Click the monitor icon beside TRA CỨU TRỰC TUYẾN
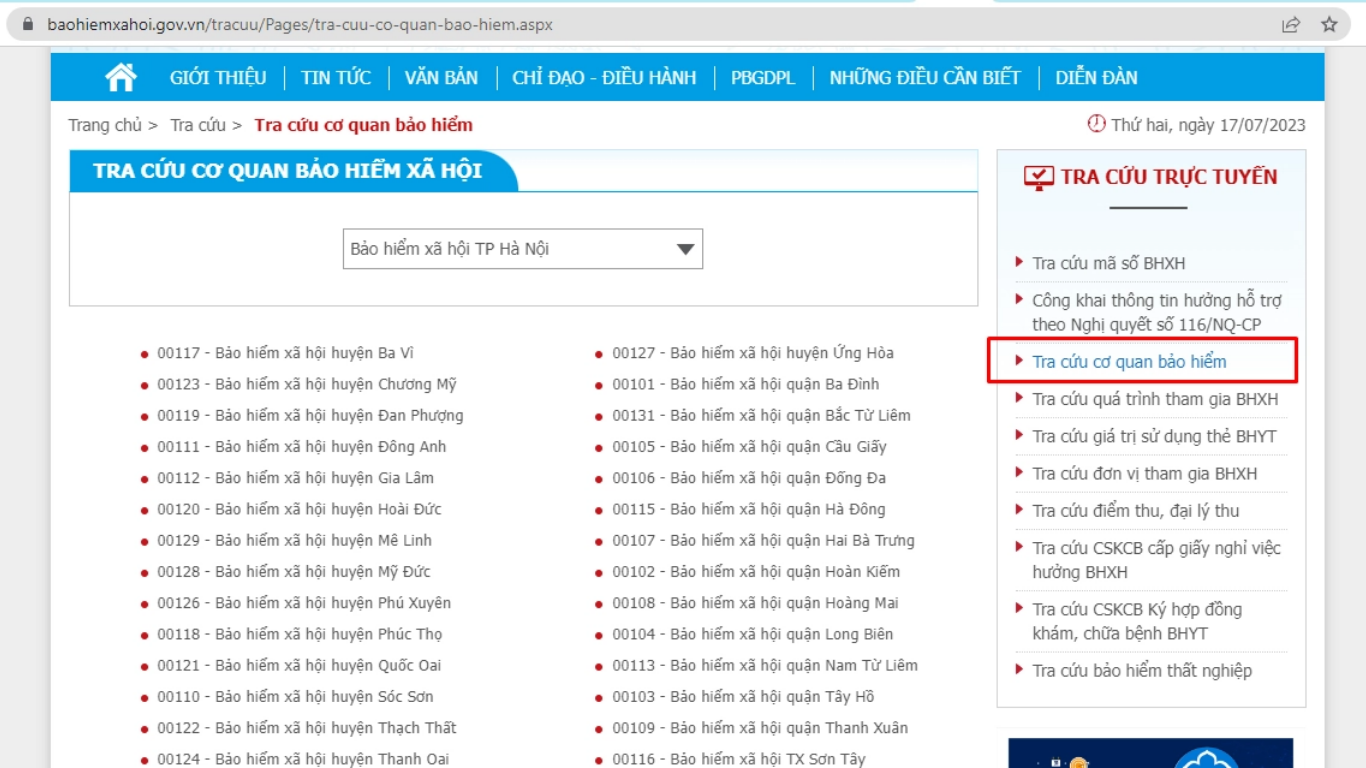Image resolution: width=1366 pixels, height=768 pixels. coord(1040,176)
